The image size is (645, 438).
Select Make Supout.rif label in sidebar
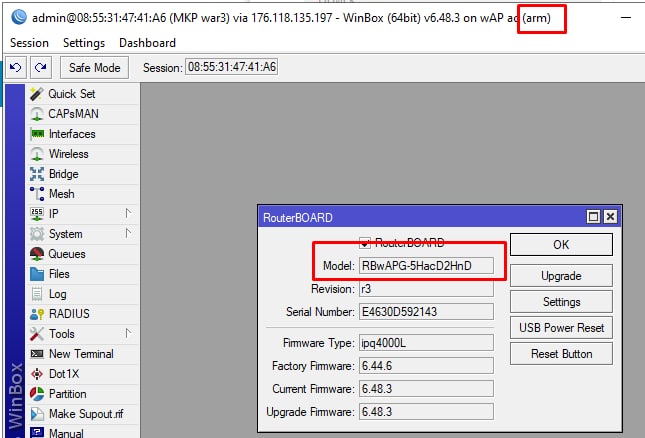(86, 414)
